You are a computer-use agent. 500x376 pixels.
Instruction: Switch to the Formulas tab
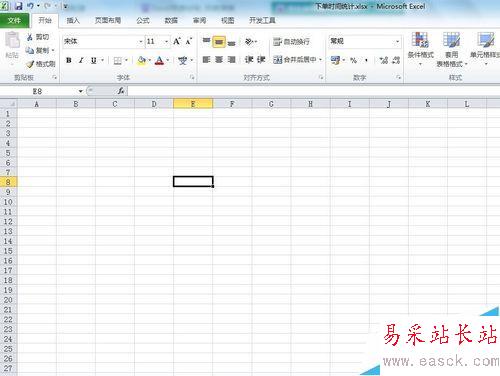143,21
